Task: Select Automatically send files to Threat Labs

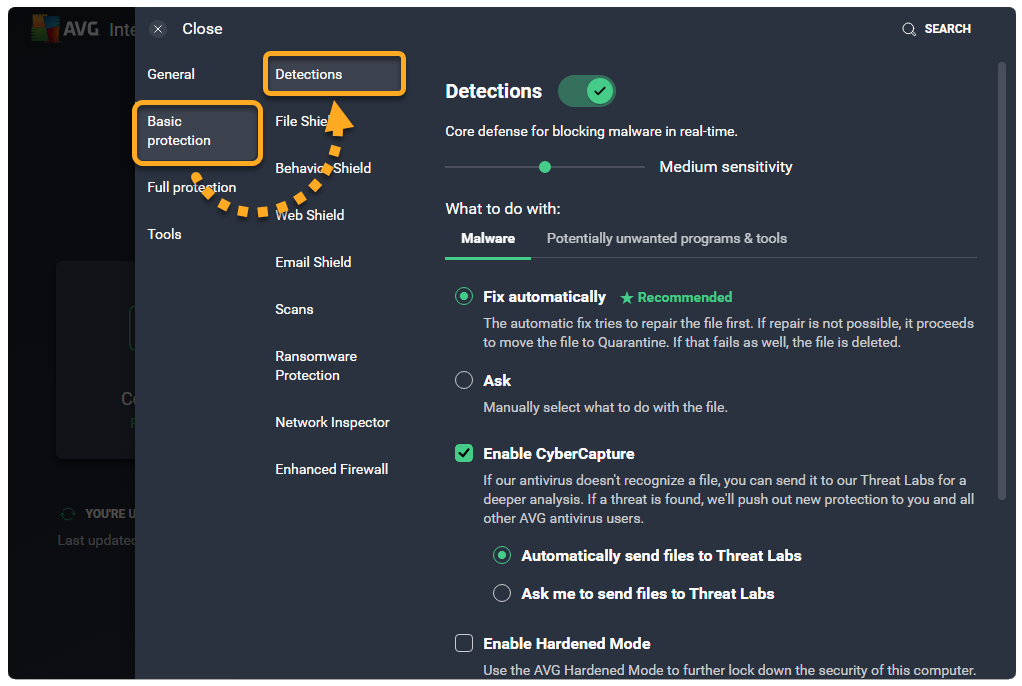Action: 502,555
